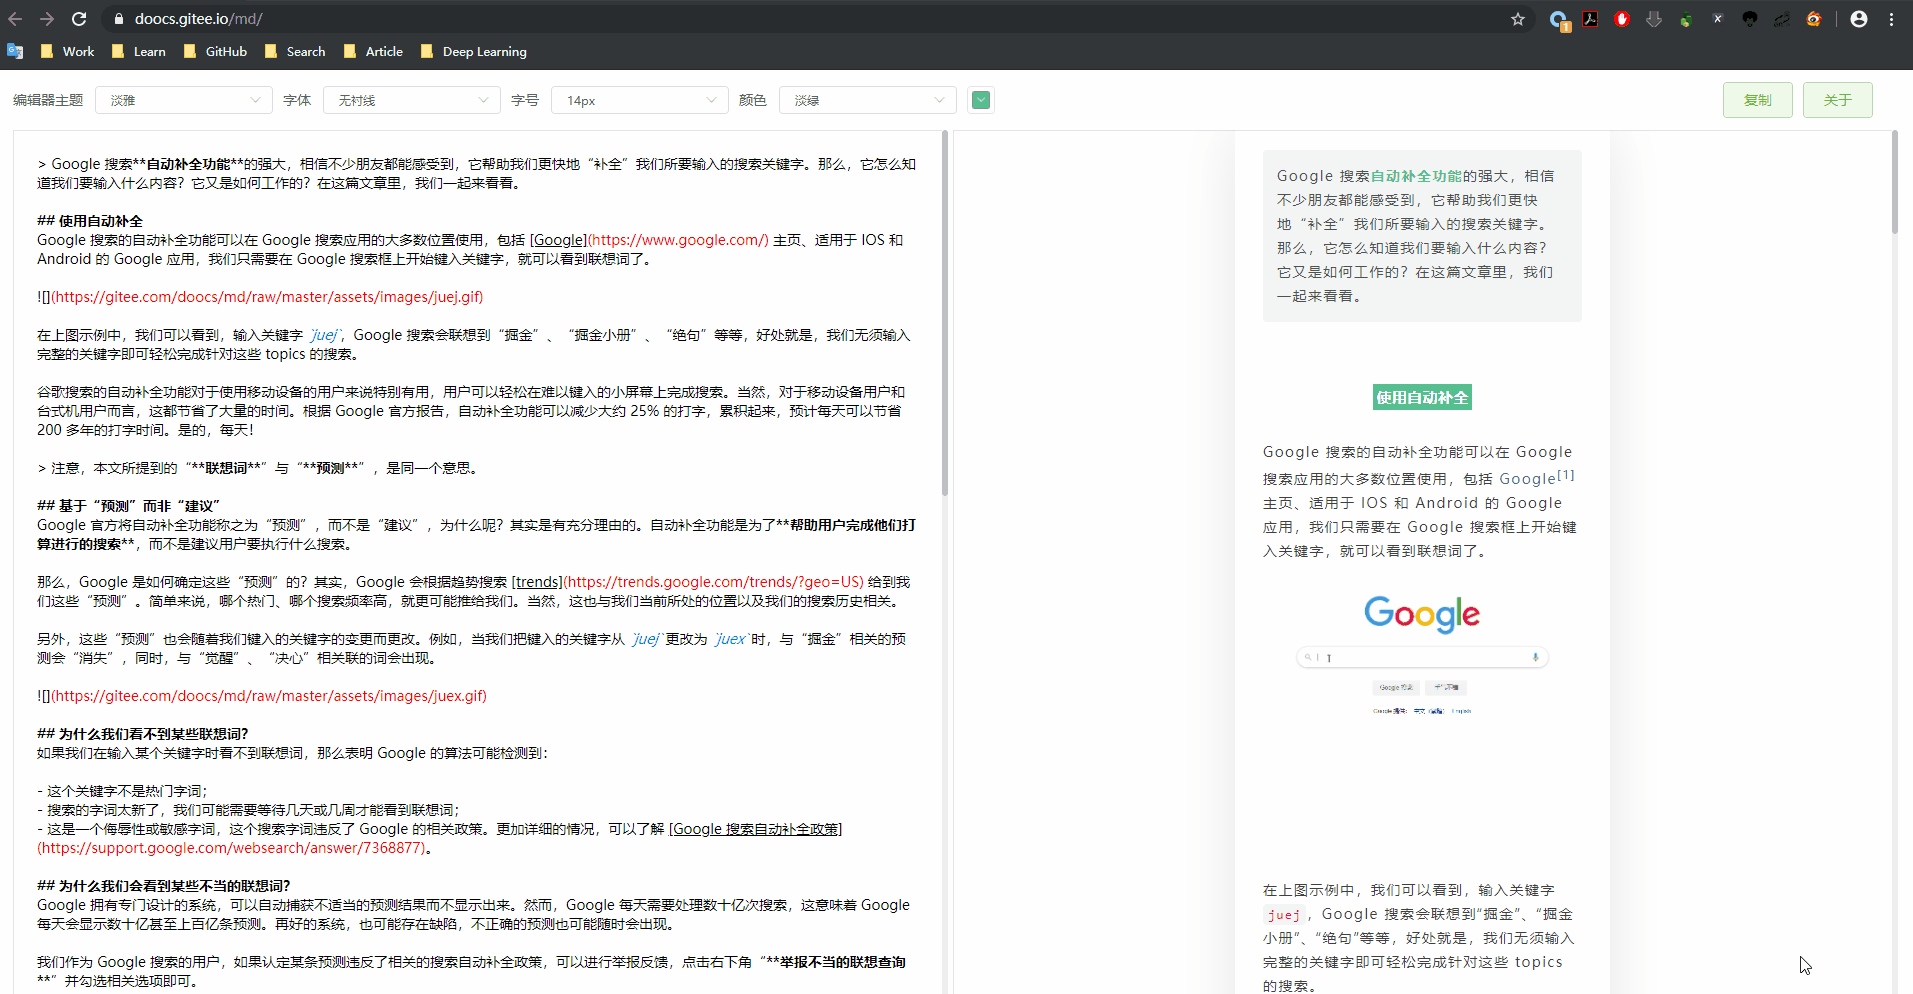Screen dimensions: 1913x994
Task: Open the Chrome three-dot menu
Action: pyautogui.click(x=1892, y=19)
